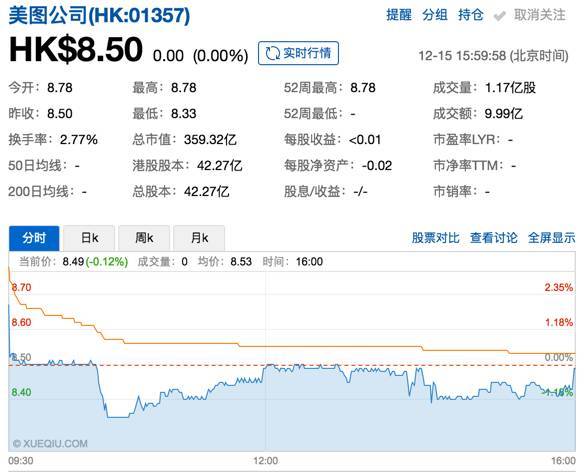Click the 0.00 (0.00%) change value
Screen dimensions: 588x472
pos(201,56)
